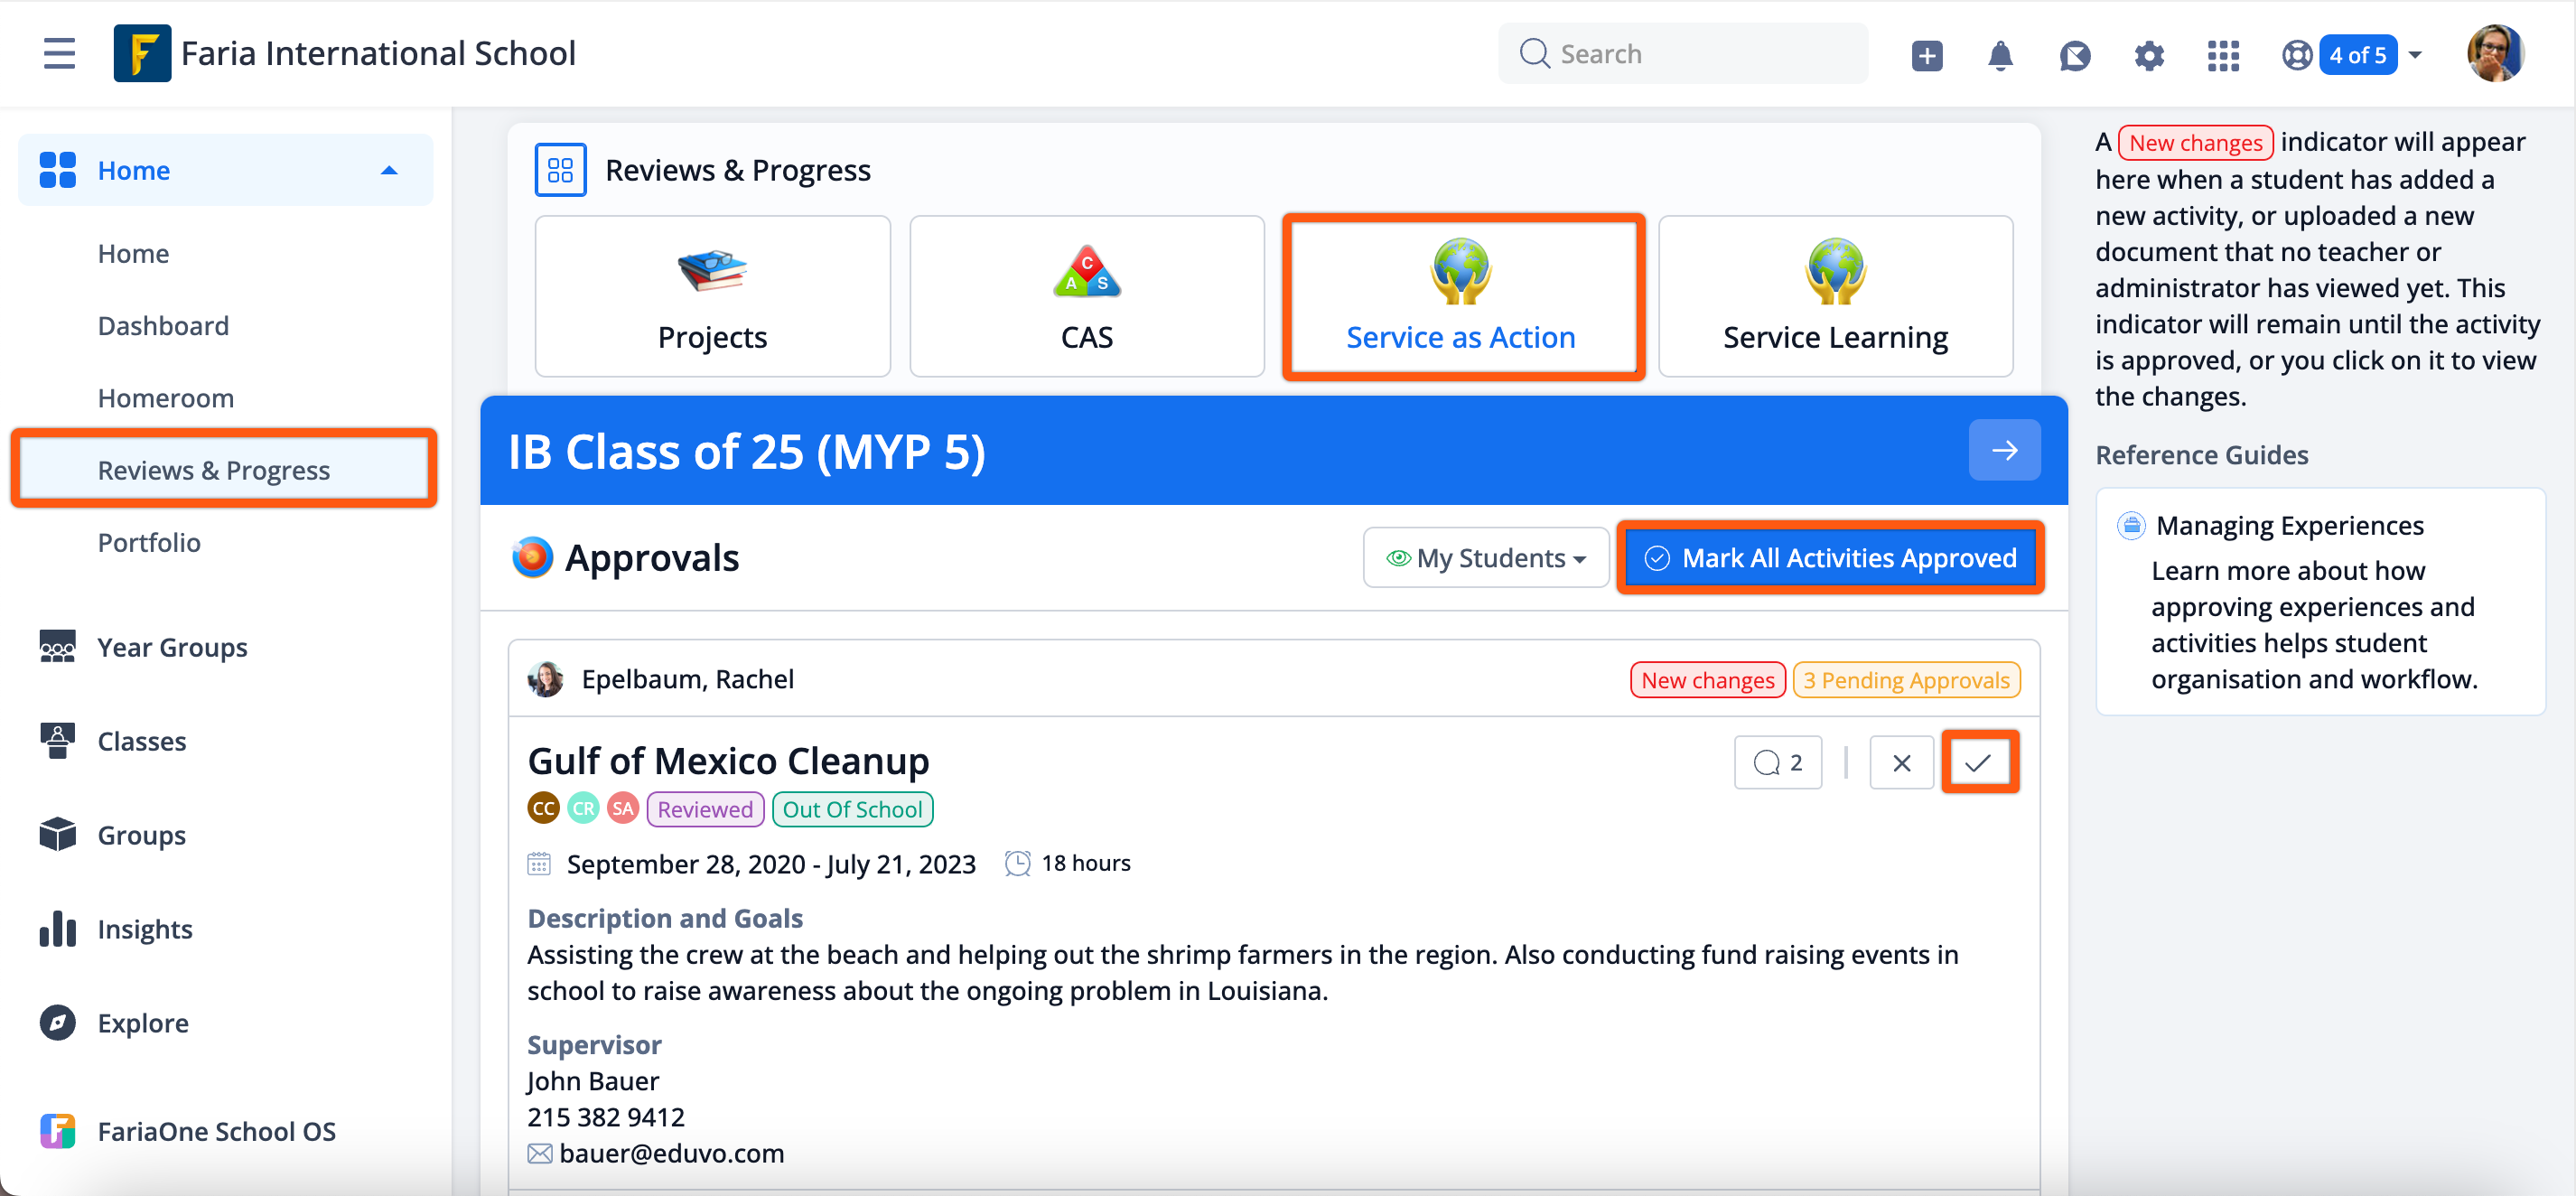
Task: Click the calendar icon beside the date range
Action: 539,863
